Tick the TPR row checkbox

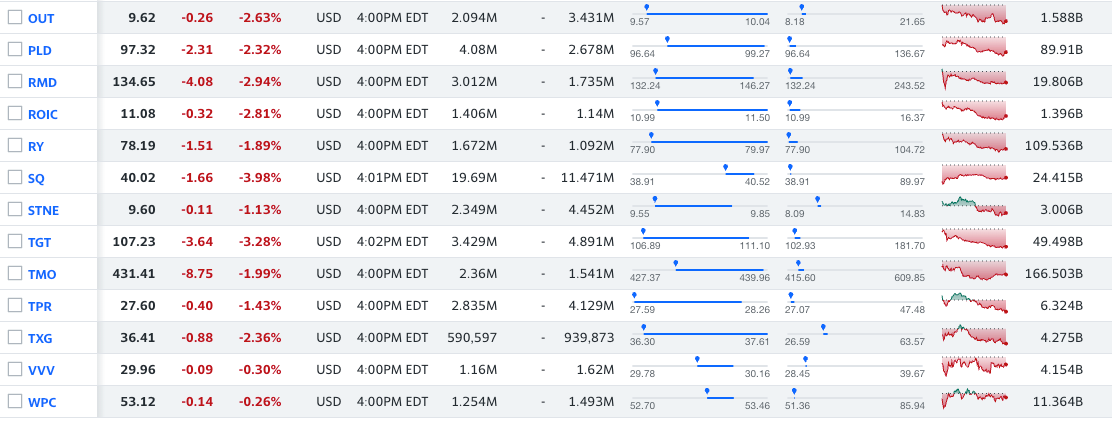tap(15, 305)
